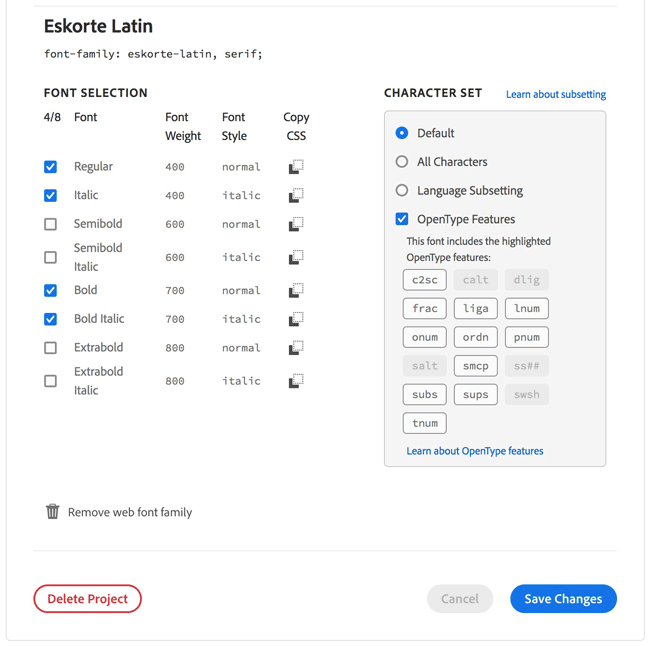Copy CSS for Extrabold Italic font
Viewport: 650px width, 646px height.
[x=296, y=381]
